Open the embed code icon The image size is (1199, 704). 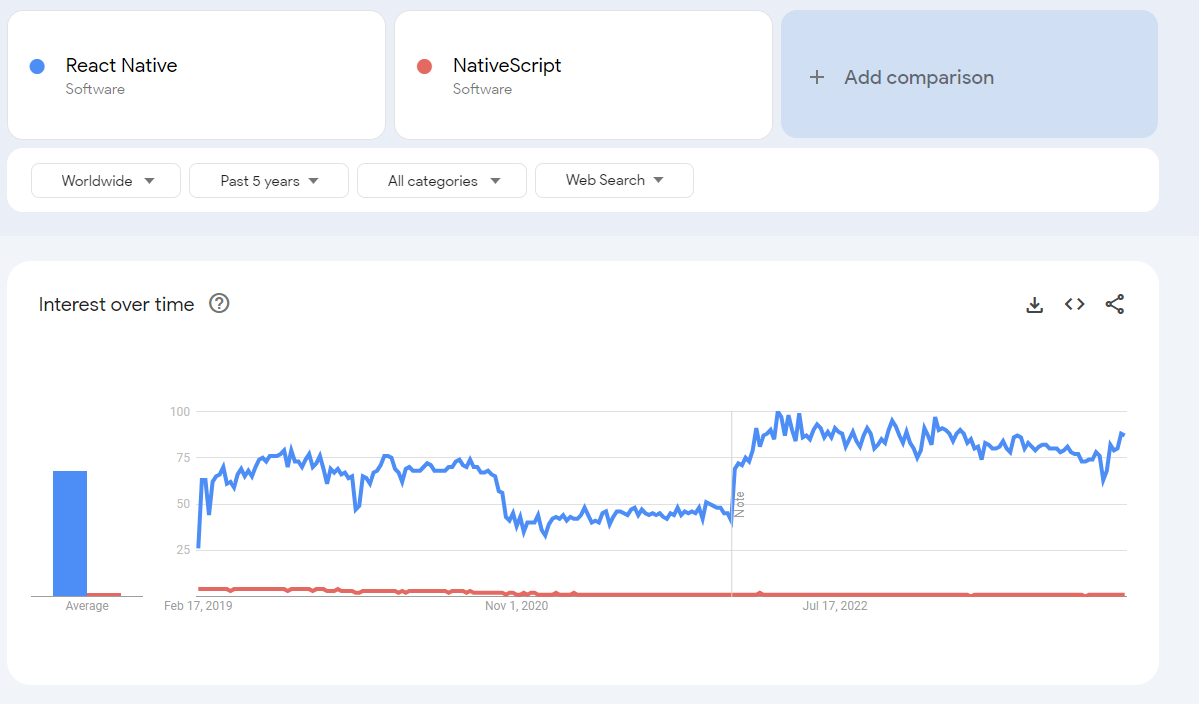[x=1074, y=304]
